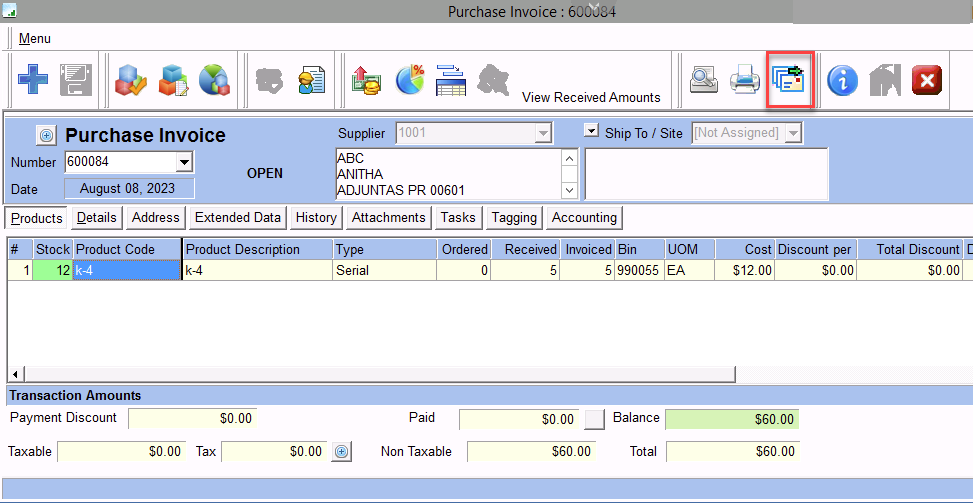Click View Received Amounts
Viewport: 973px width, 503px height.
(x=591, y=97)
